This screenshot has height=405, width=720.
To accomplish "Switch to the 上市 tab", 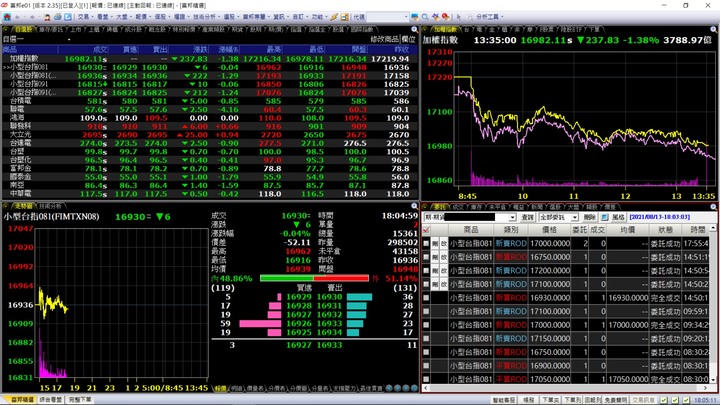I will [x=75, y=29].
